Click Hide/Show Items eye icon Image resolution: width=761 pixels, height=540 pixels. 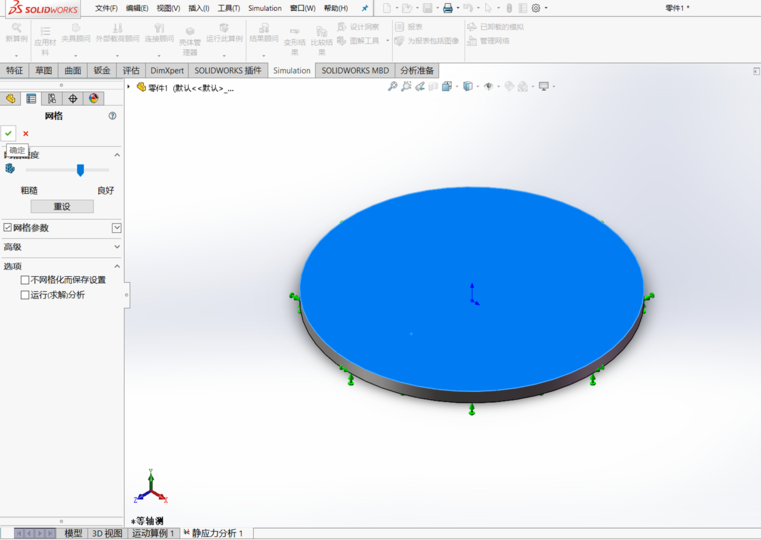[x=489, y=86]
